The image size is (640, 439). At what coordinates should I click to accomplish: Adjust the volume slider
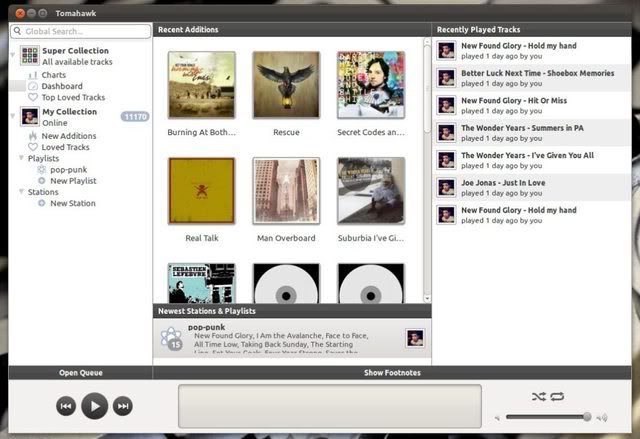pos(549,417)
